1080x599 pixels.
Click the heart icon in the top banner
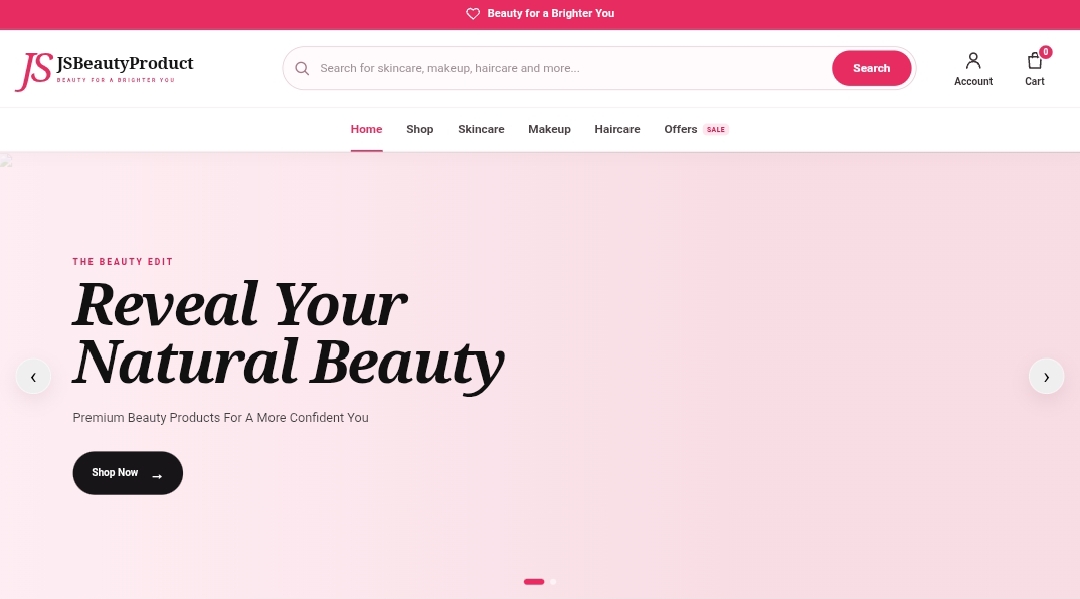point(472,14)
